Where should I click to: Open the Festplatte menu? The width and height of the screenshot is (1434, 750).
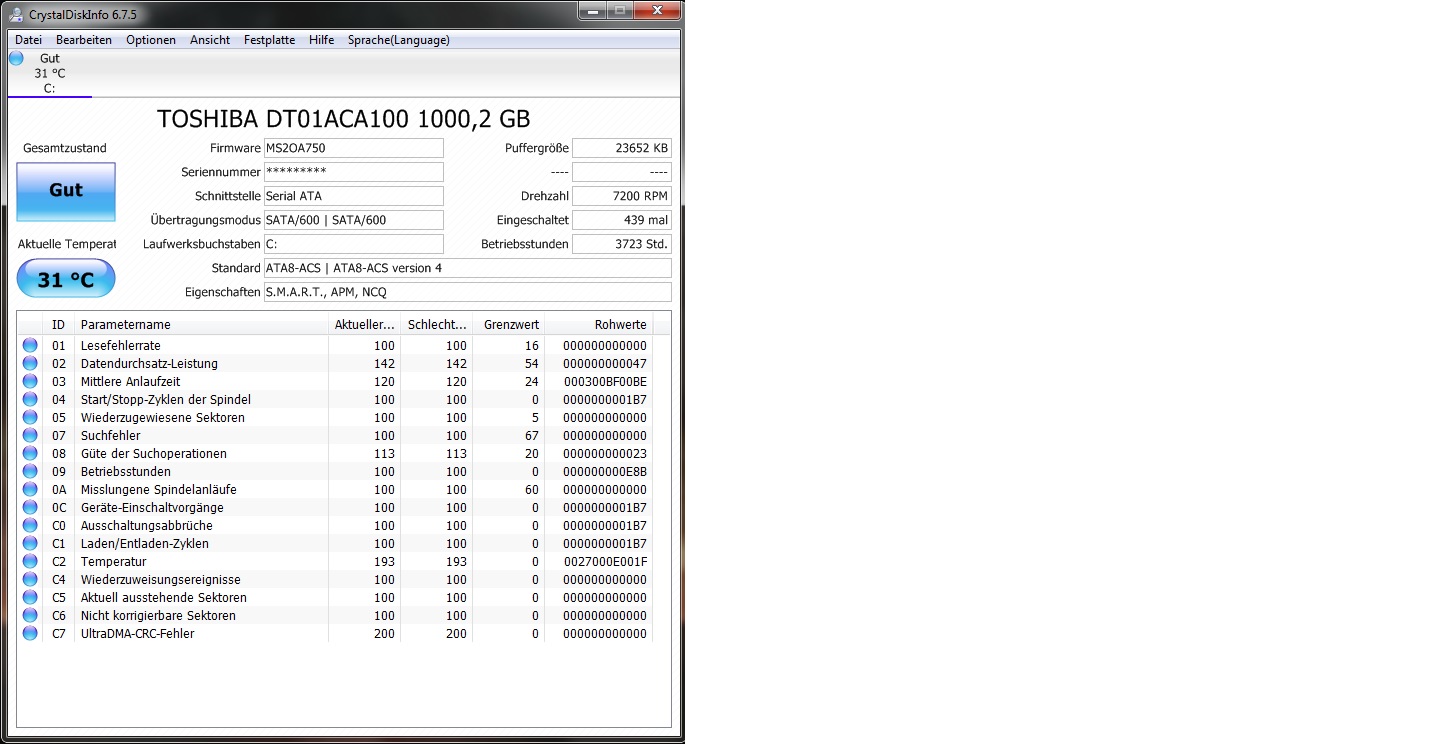point(270,40)
